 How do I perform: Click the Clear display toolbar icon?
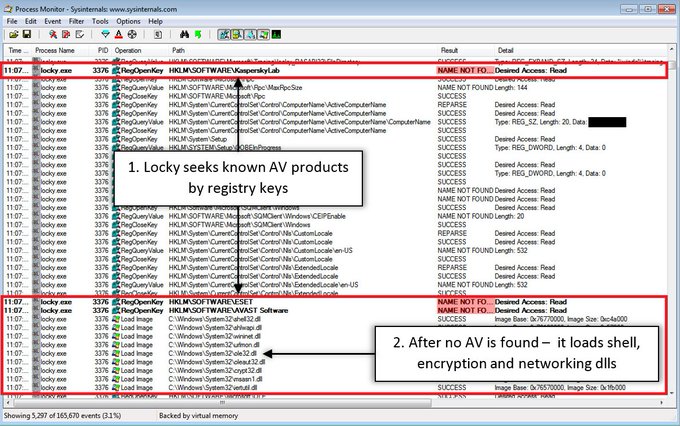[x=79, y=34]
